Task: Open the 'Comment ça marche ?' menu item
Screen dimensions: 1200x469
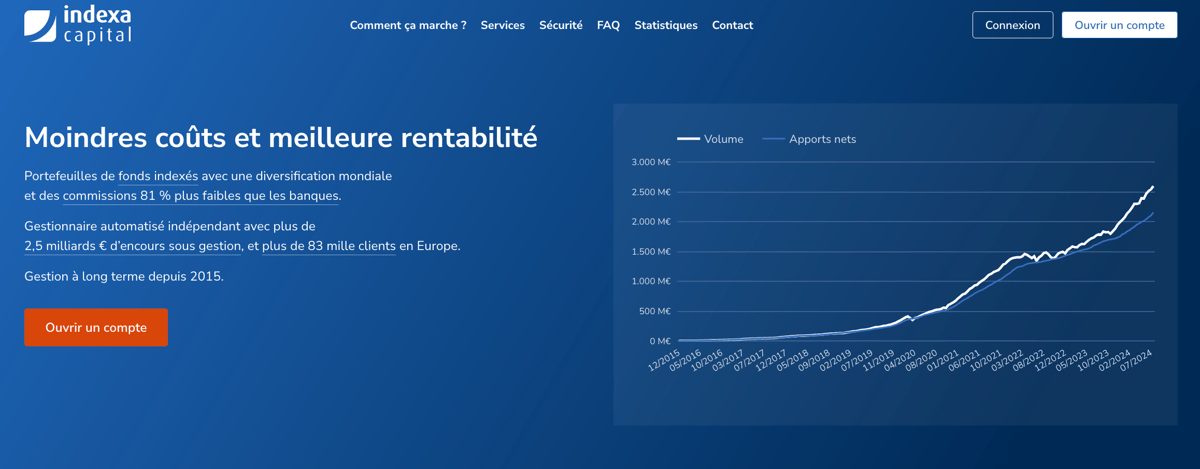Action: point(408,25)
